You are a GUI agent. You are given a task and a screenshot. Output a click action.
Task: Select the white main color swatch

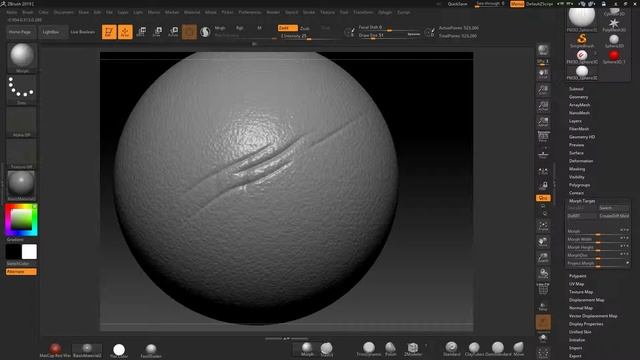(x=29, y=252)
